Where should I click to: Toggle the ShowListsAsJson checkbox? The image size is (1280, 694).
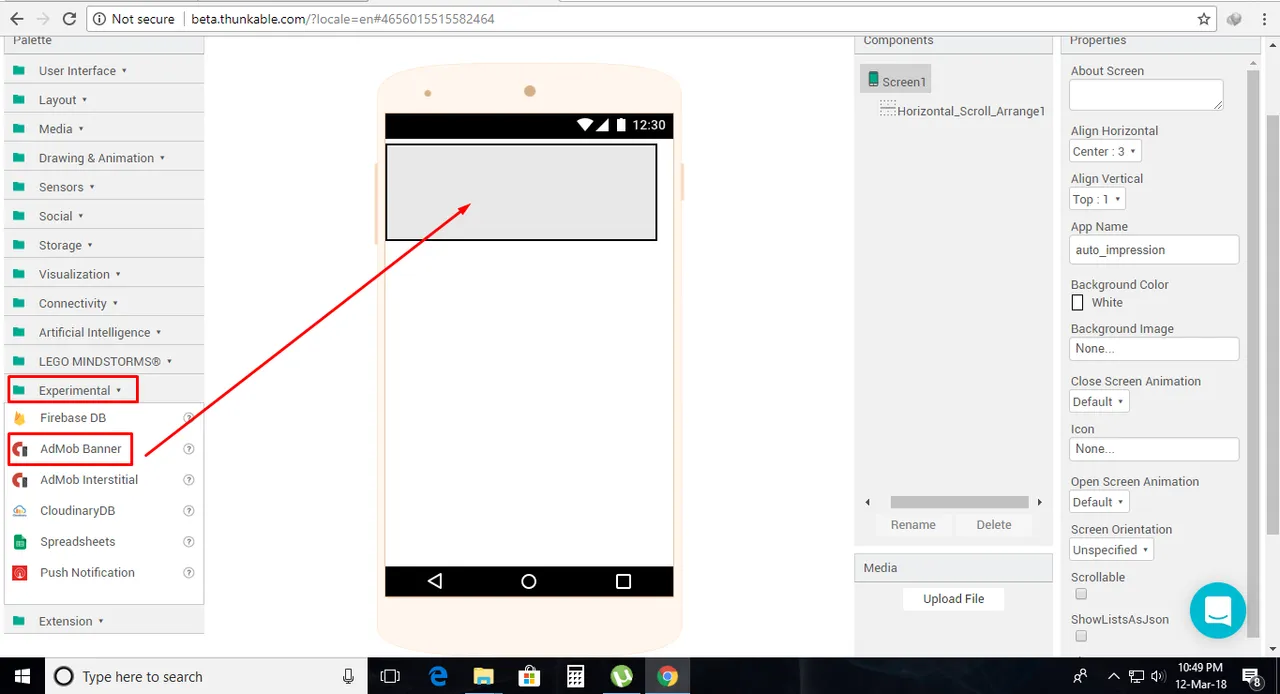pos(1081,636)
